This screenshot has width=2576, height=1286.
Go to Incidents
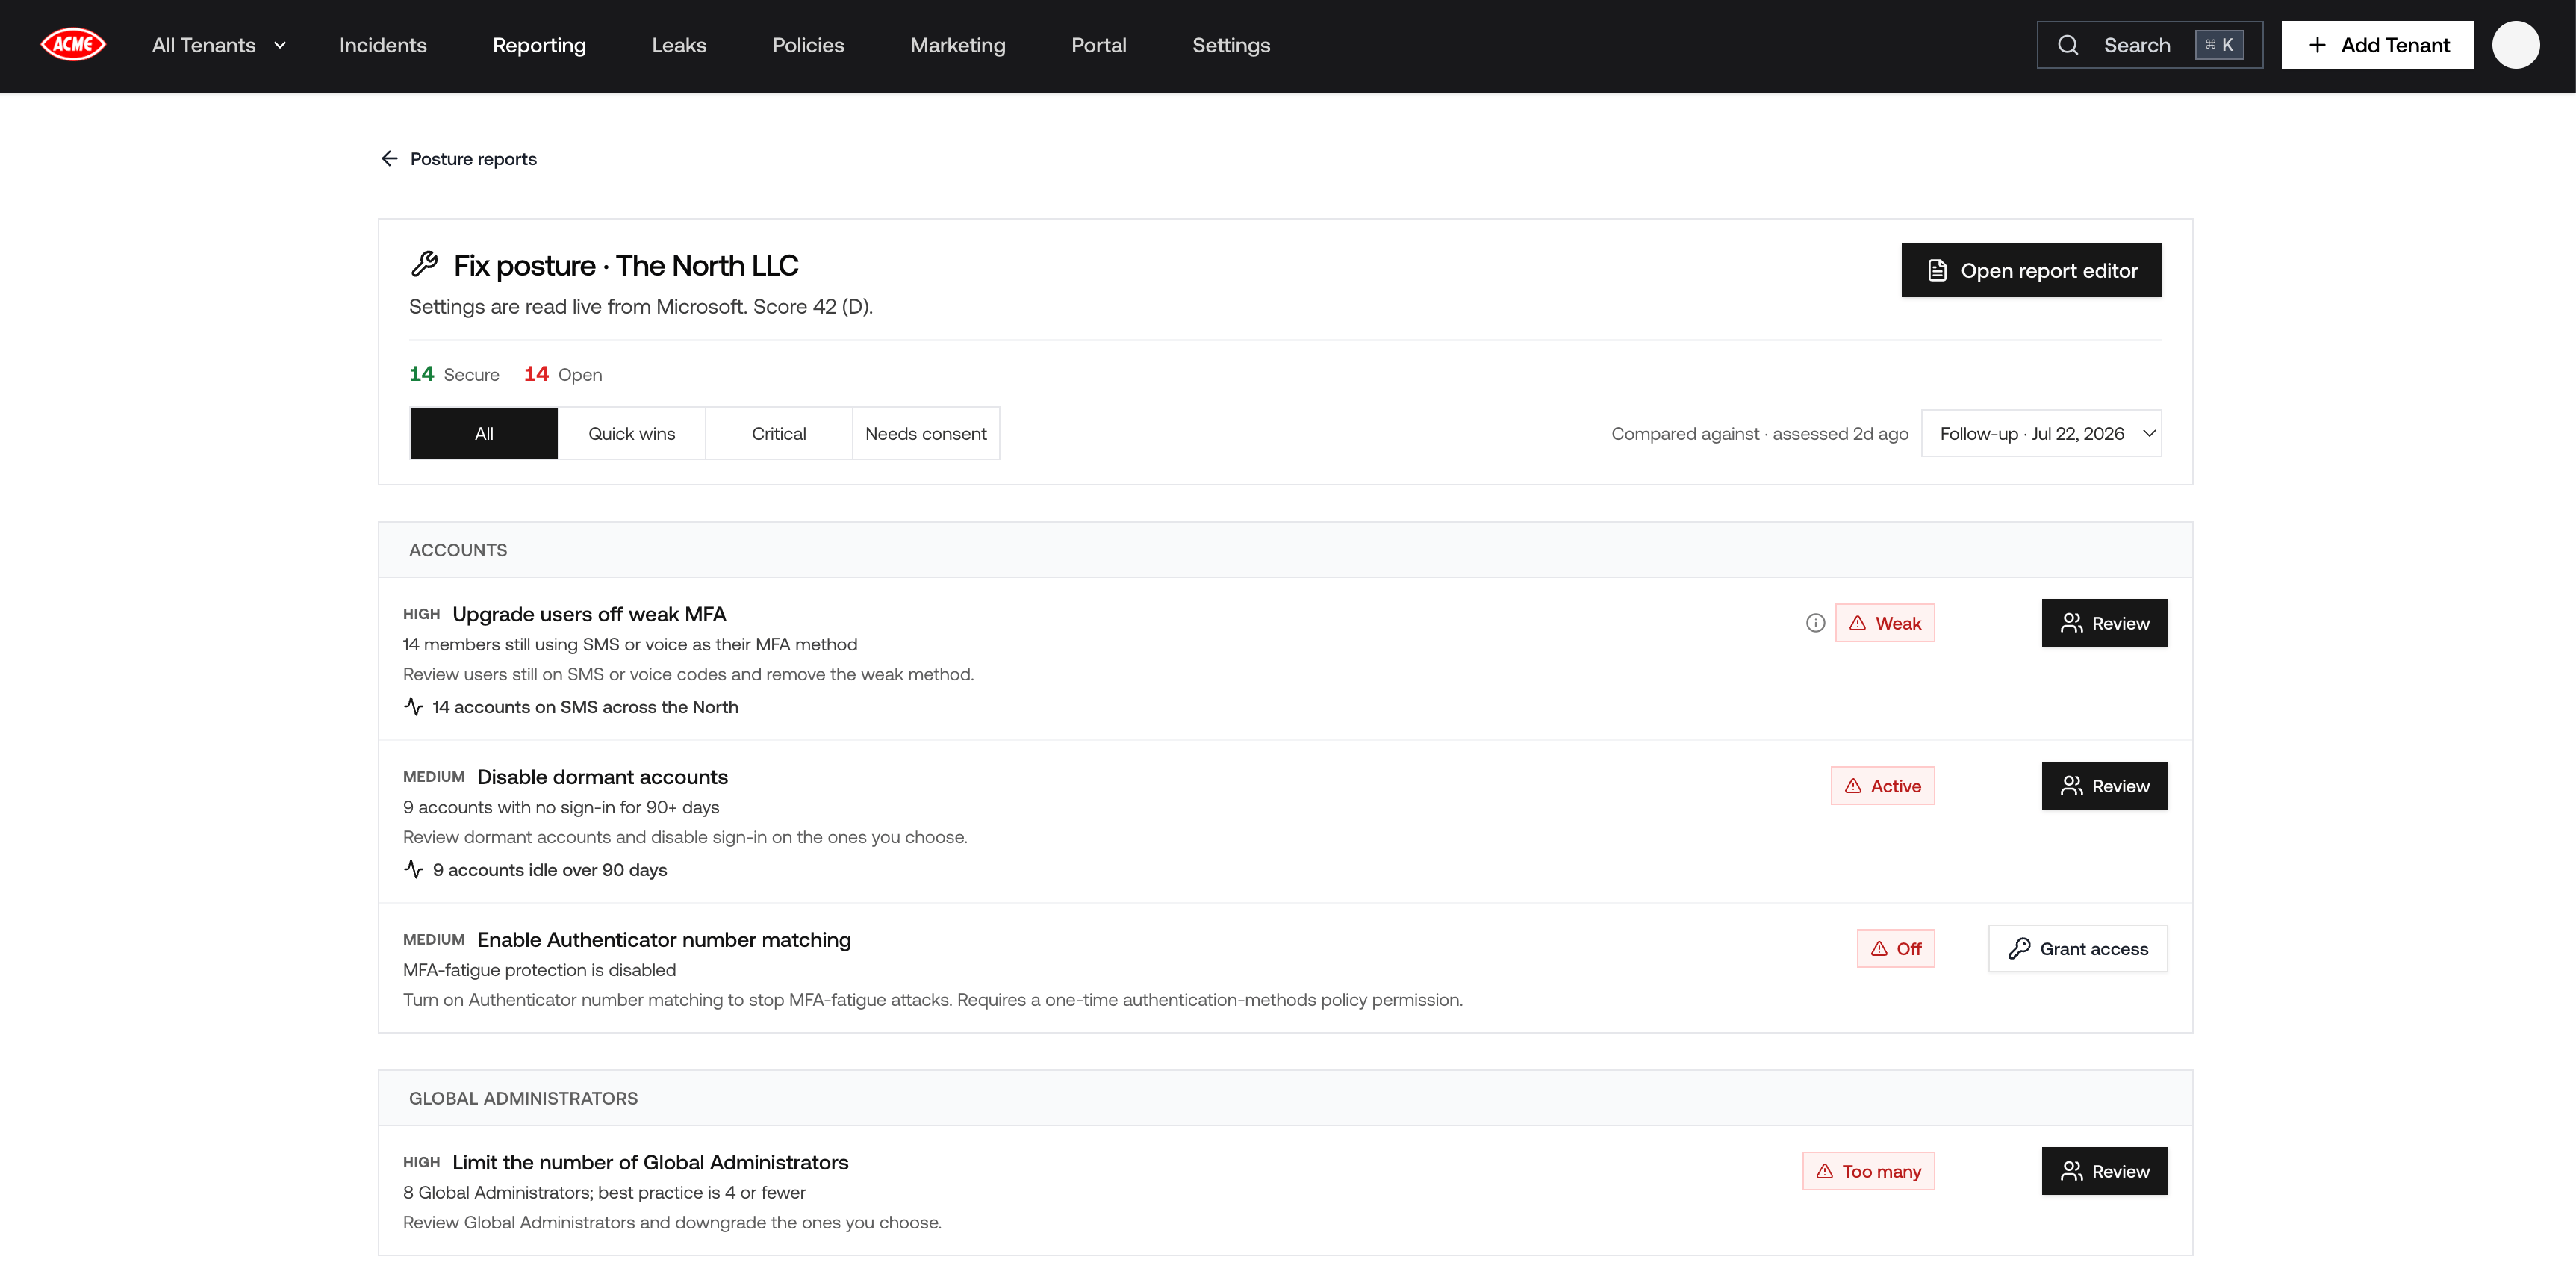click(383, 45)
